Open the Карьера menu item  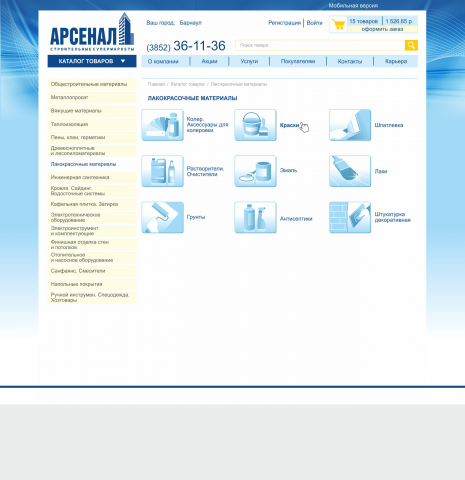point(396,61)
